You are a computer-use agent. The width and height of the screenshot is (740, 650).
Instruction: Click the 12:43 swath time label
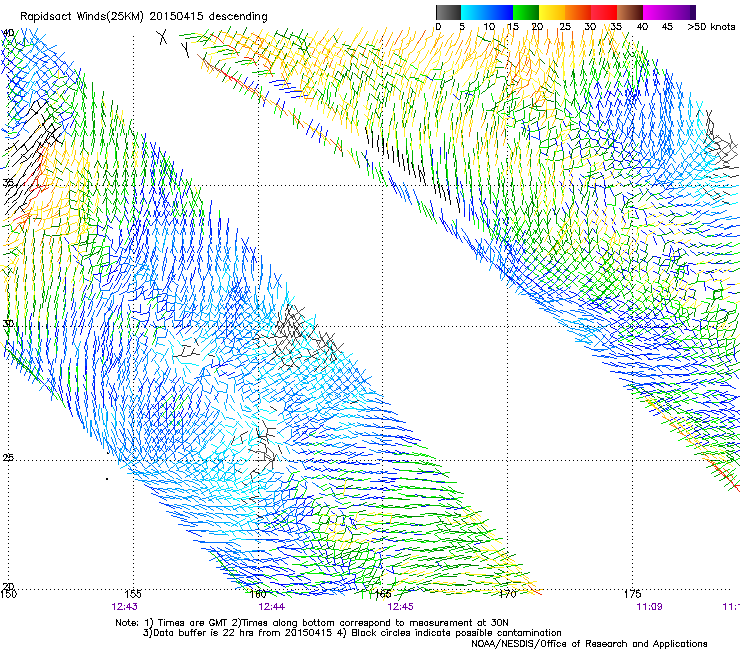click(x=125, y=607)
